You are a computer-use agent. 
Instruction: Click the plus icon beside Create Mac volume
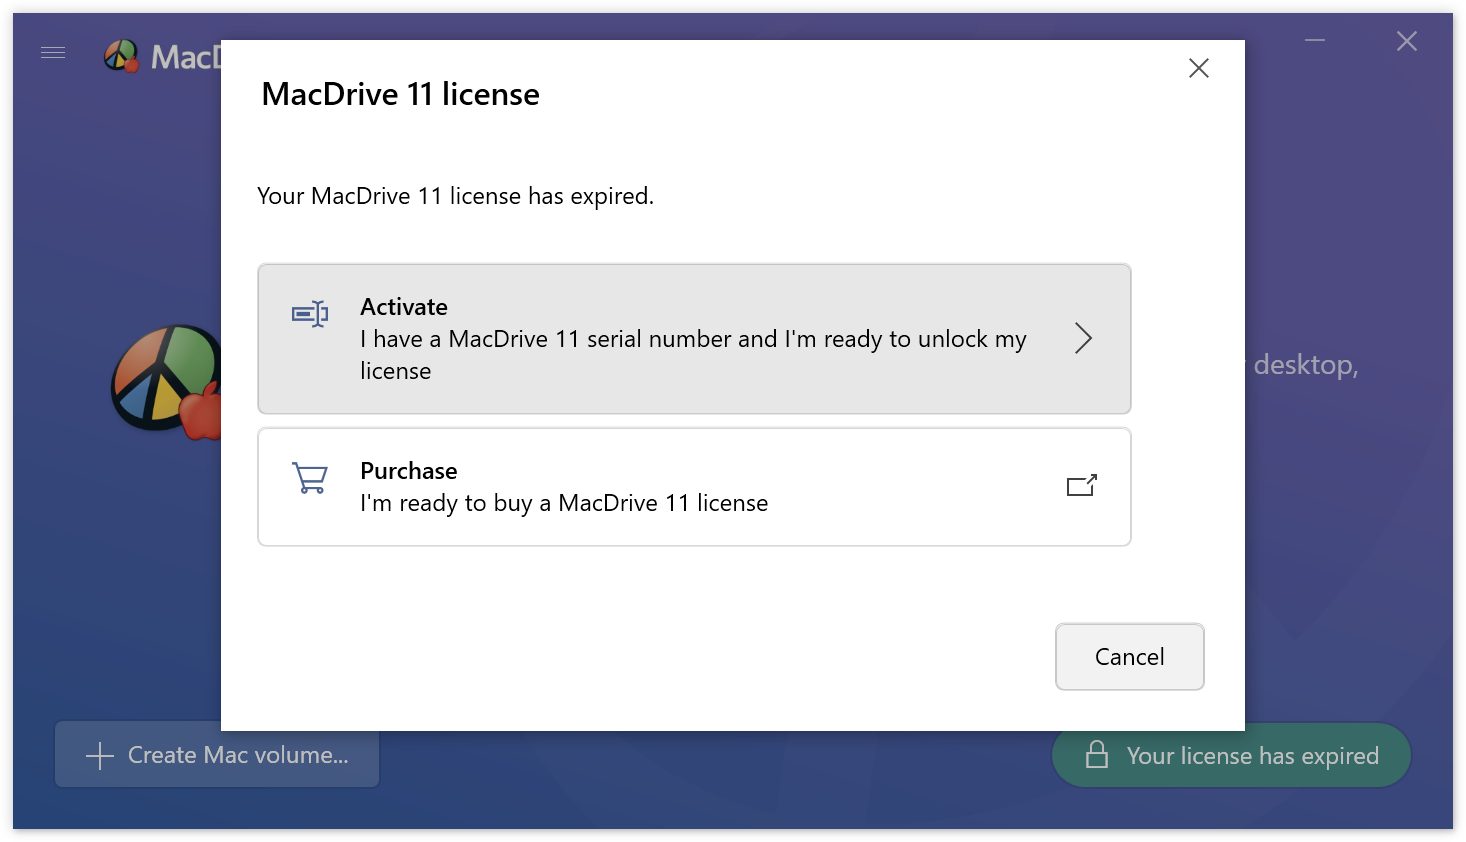click(100, 756)
